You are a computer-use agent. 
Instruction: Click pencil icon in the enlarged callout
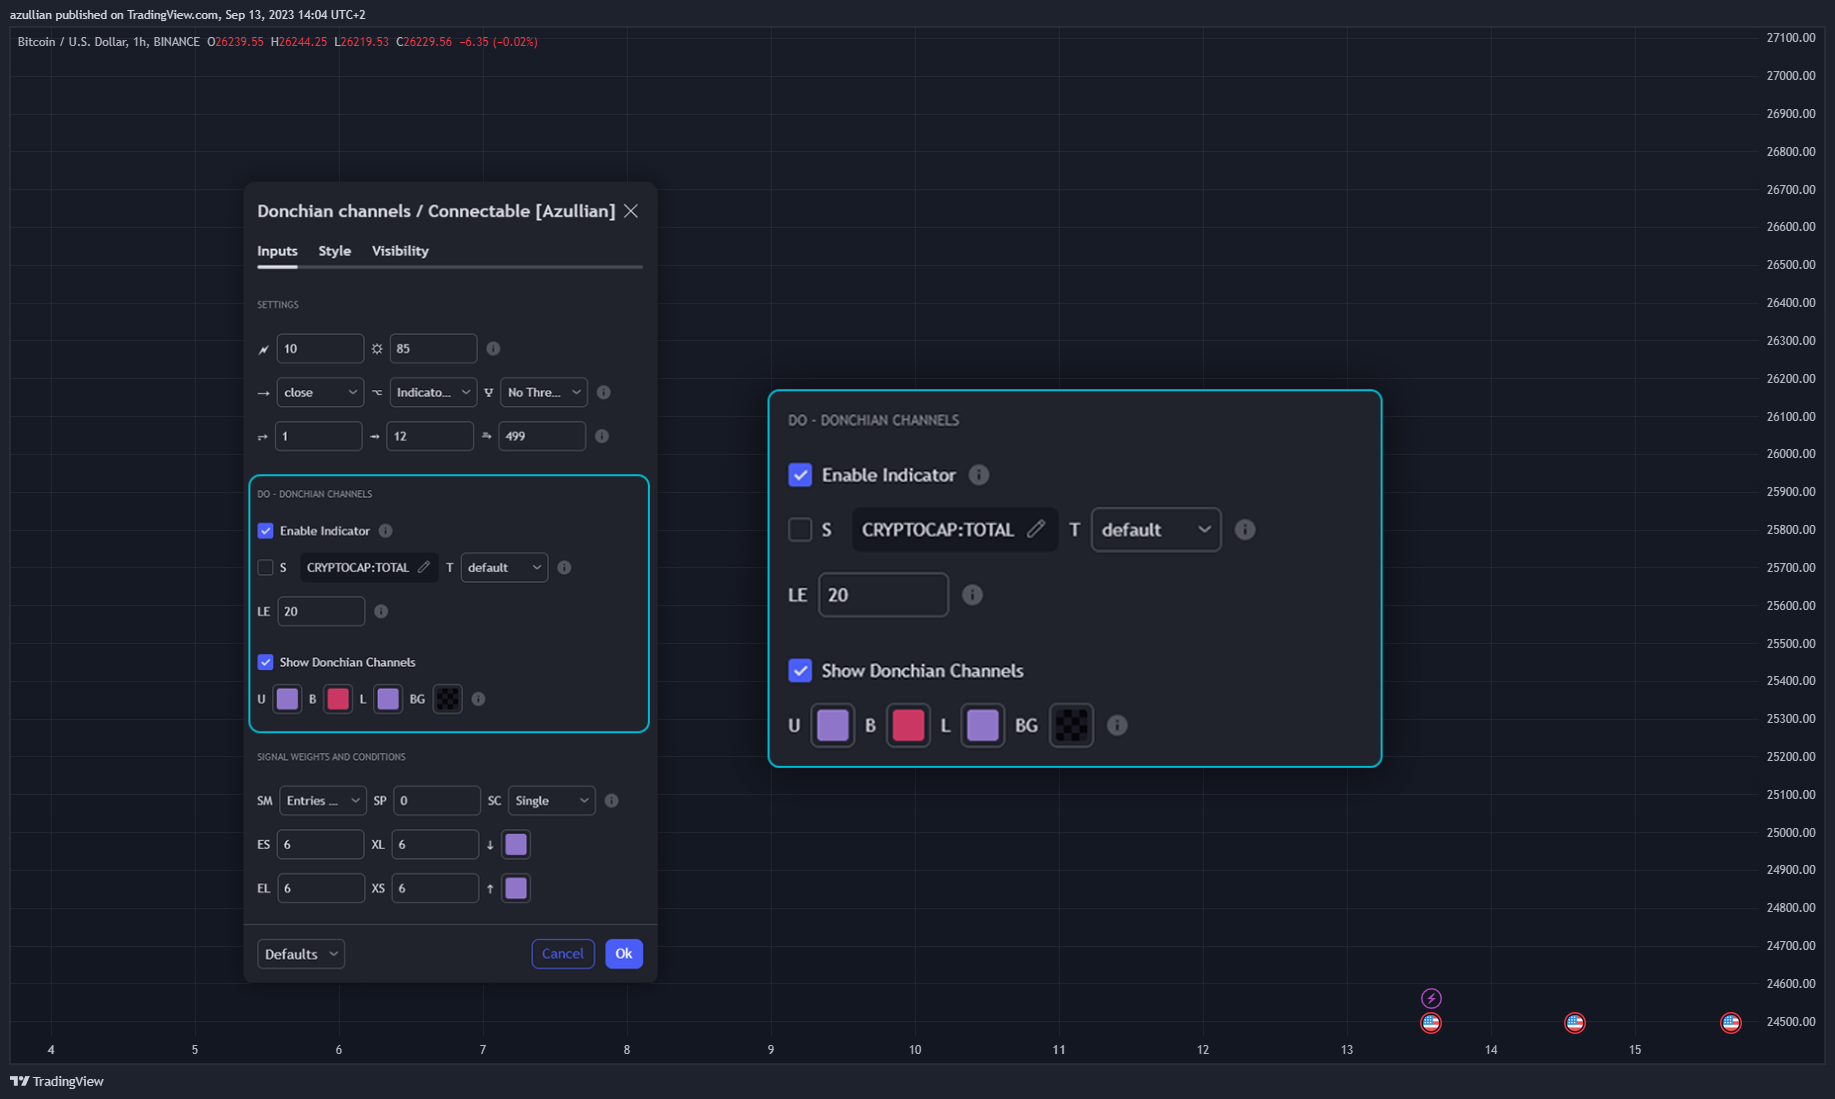coord(1036,529)
